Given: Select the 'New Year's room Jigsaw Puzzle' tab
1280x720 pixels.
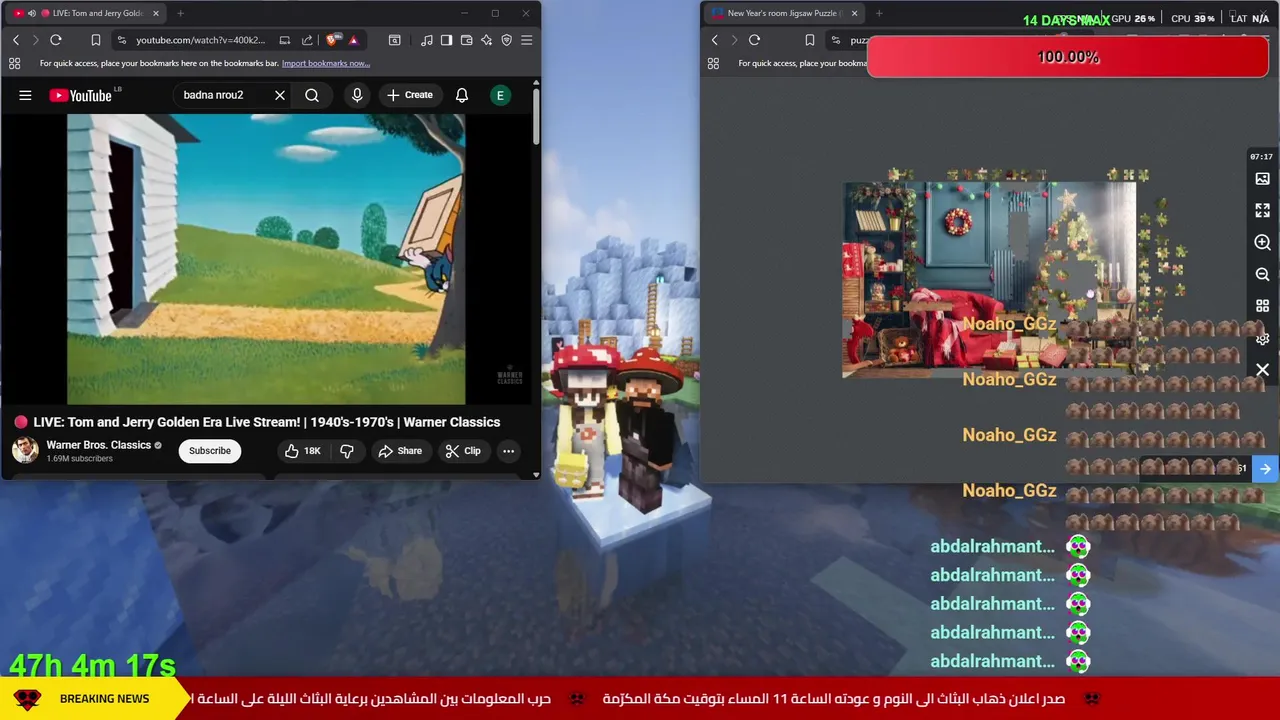Looking at the screenshot, I should 785,13.
